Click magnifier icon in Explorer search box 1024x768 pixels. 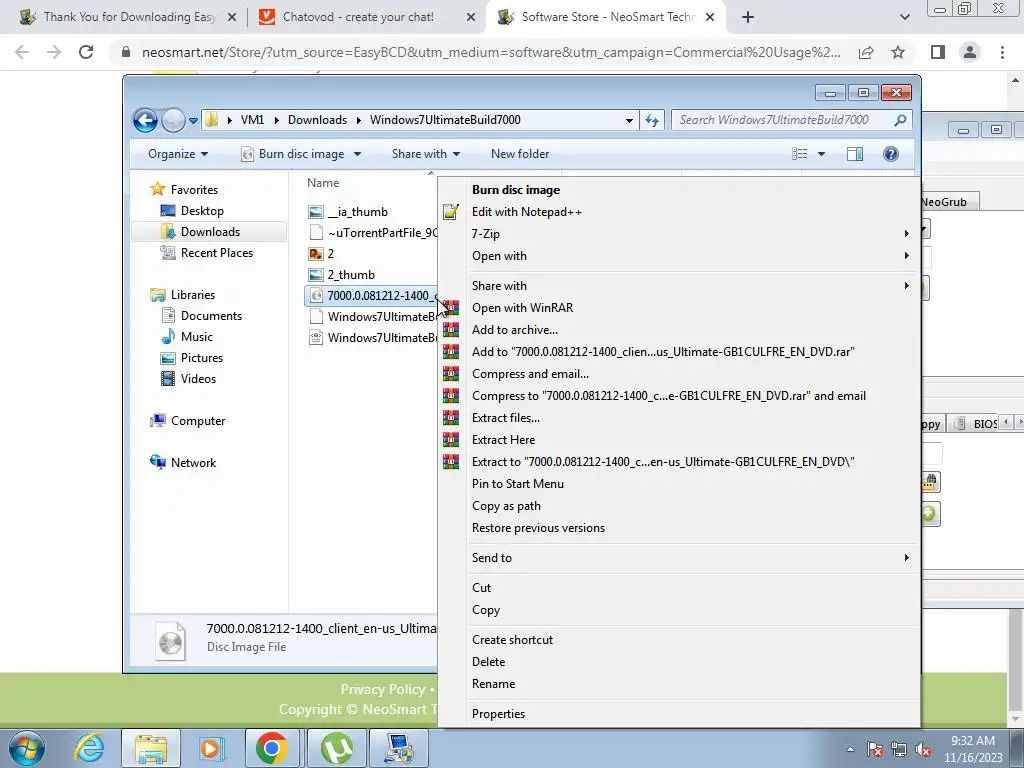pyautogui.click(x=900, y=120)
